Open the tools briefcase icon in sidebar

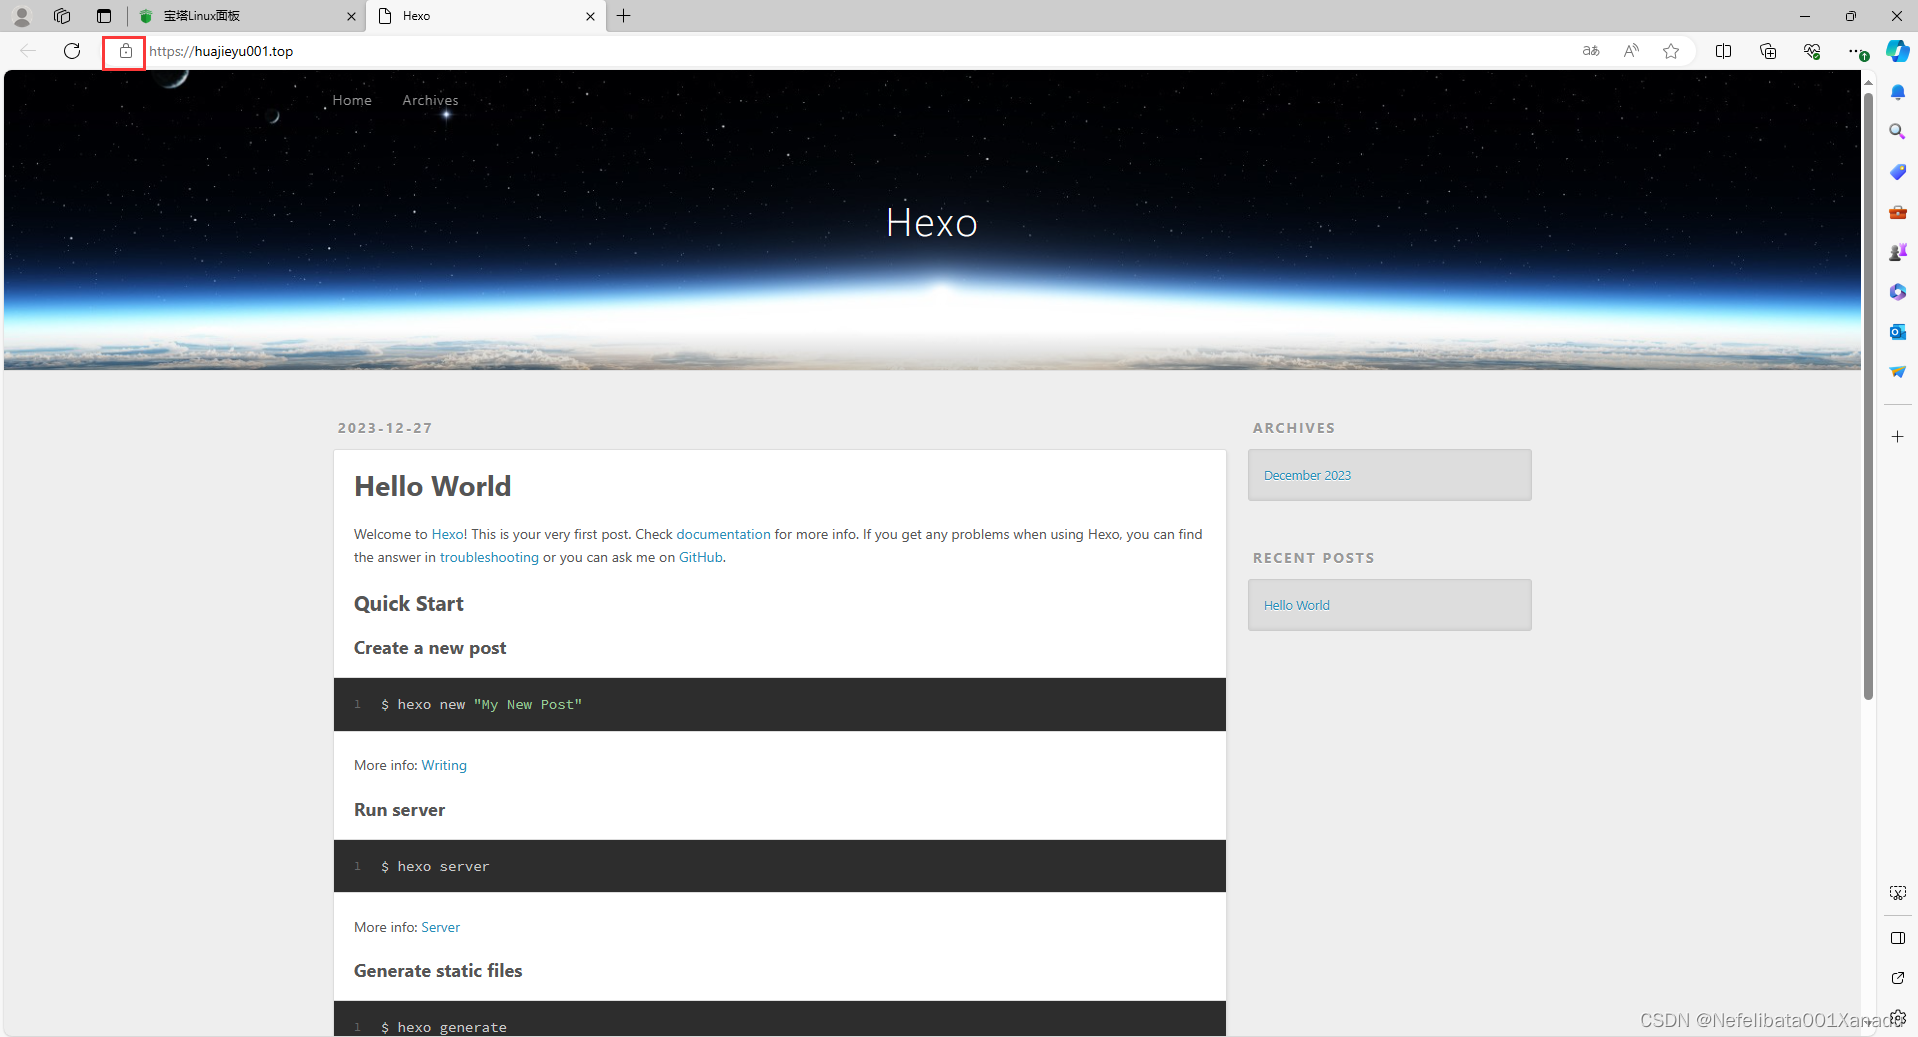point(1897,212)
